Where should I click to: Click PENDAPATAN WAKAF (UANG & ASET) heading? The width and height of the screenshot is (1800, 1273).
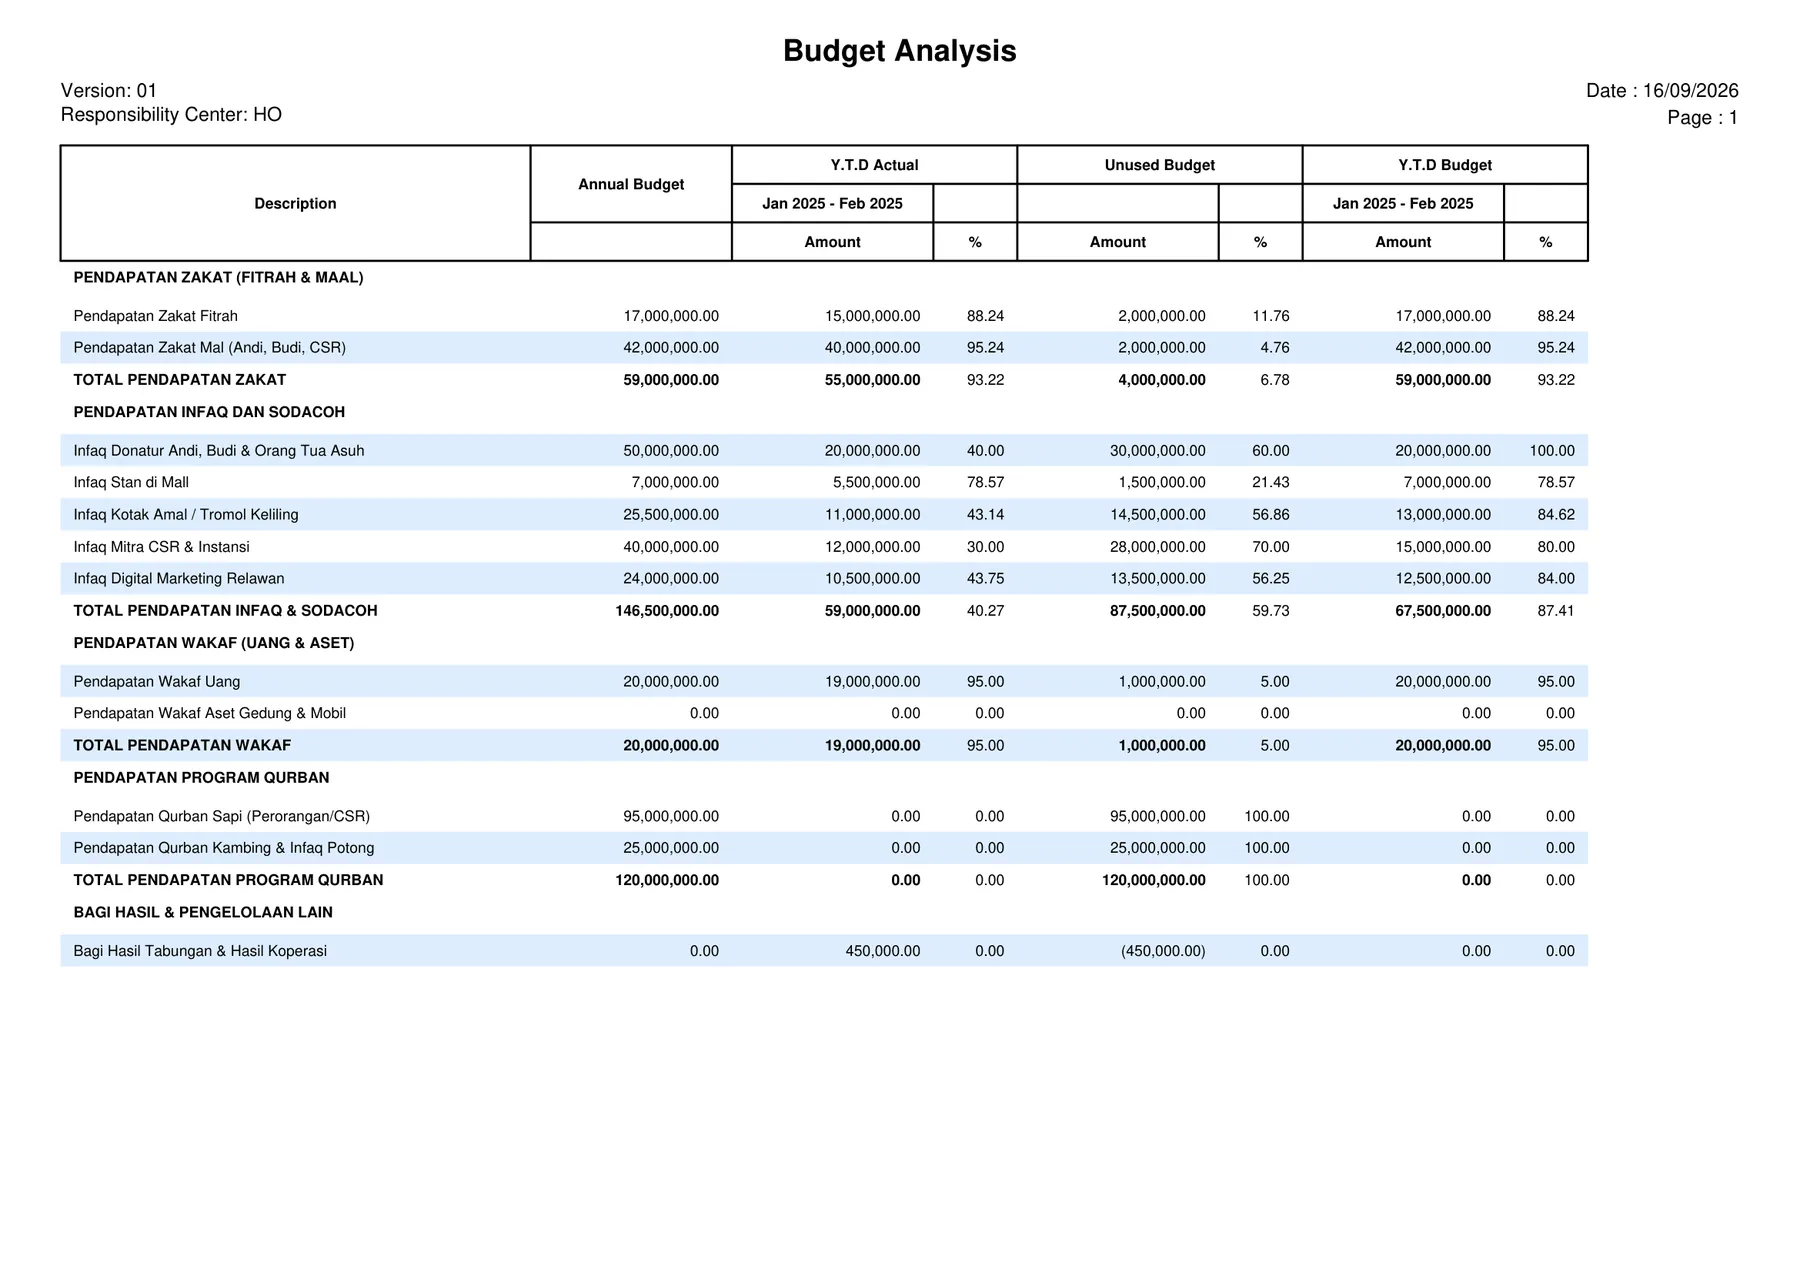click(213, 643)
